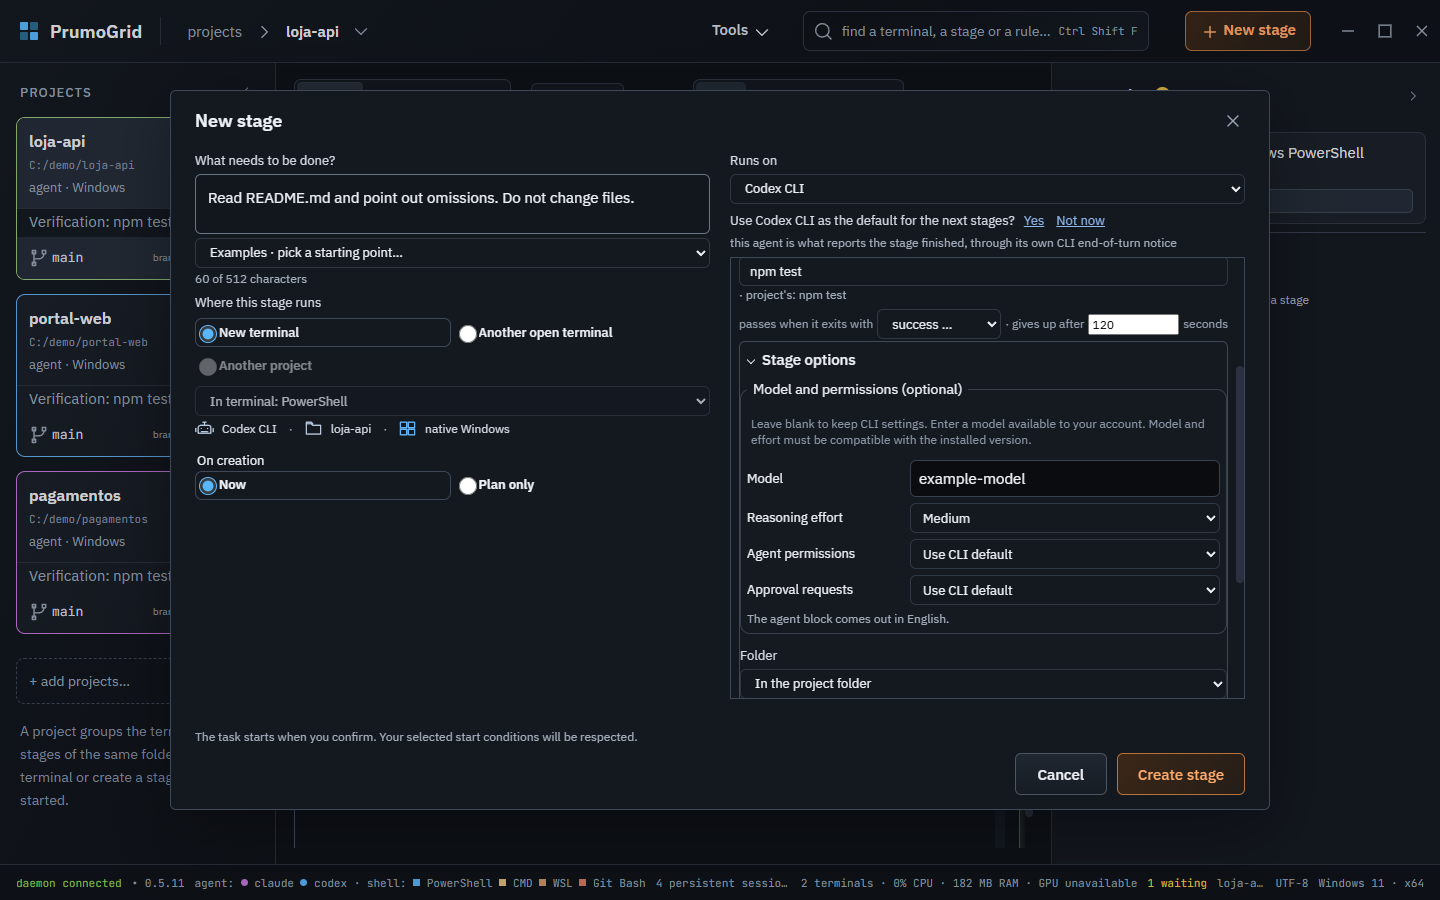The image size is (1440, 900).
Task: Click the breadcrumb arrow after projects
Action: point(264,32)
